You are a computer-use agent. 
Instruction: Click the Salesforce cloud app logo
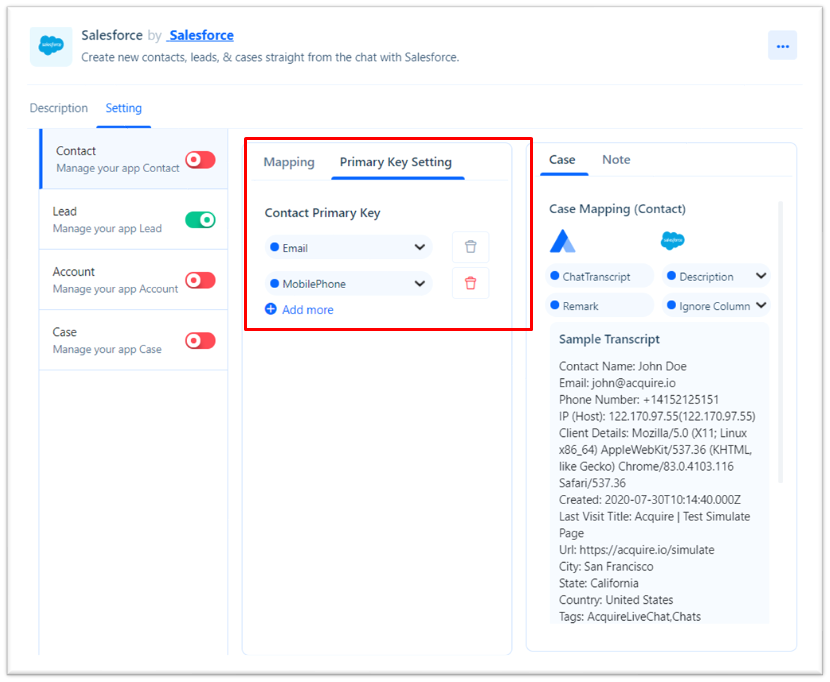tap(51, 47)
